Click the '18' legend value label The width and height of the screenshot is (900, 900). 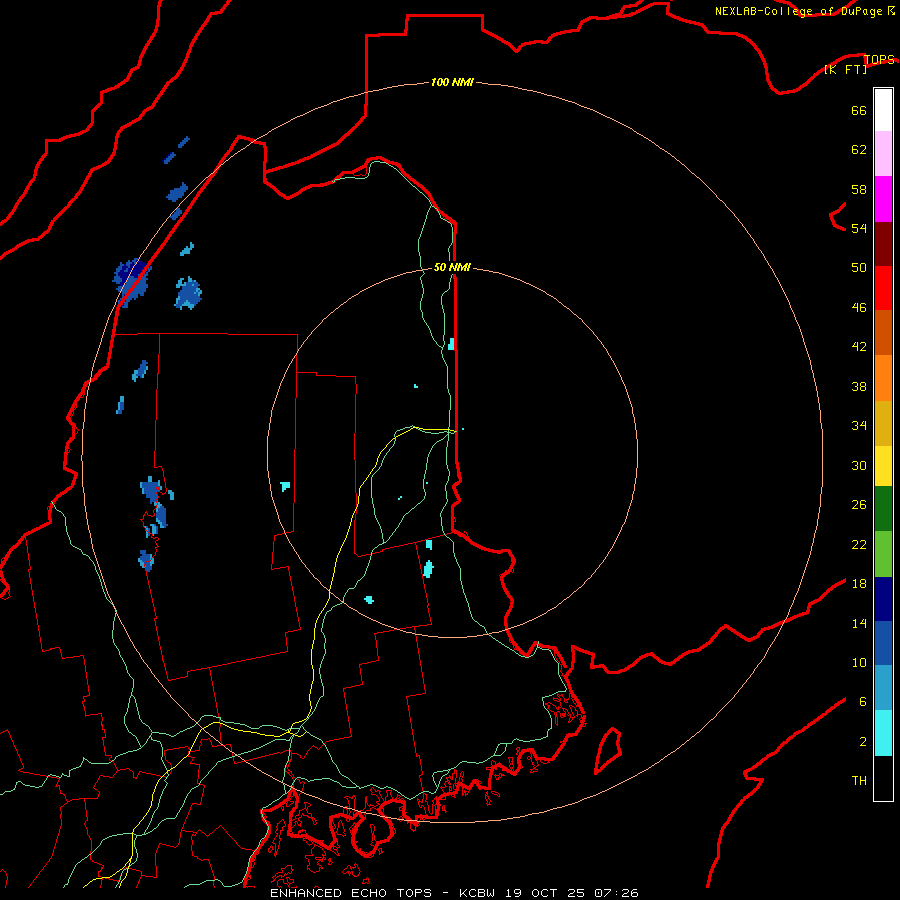859,584
